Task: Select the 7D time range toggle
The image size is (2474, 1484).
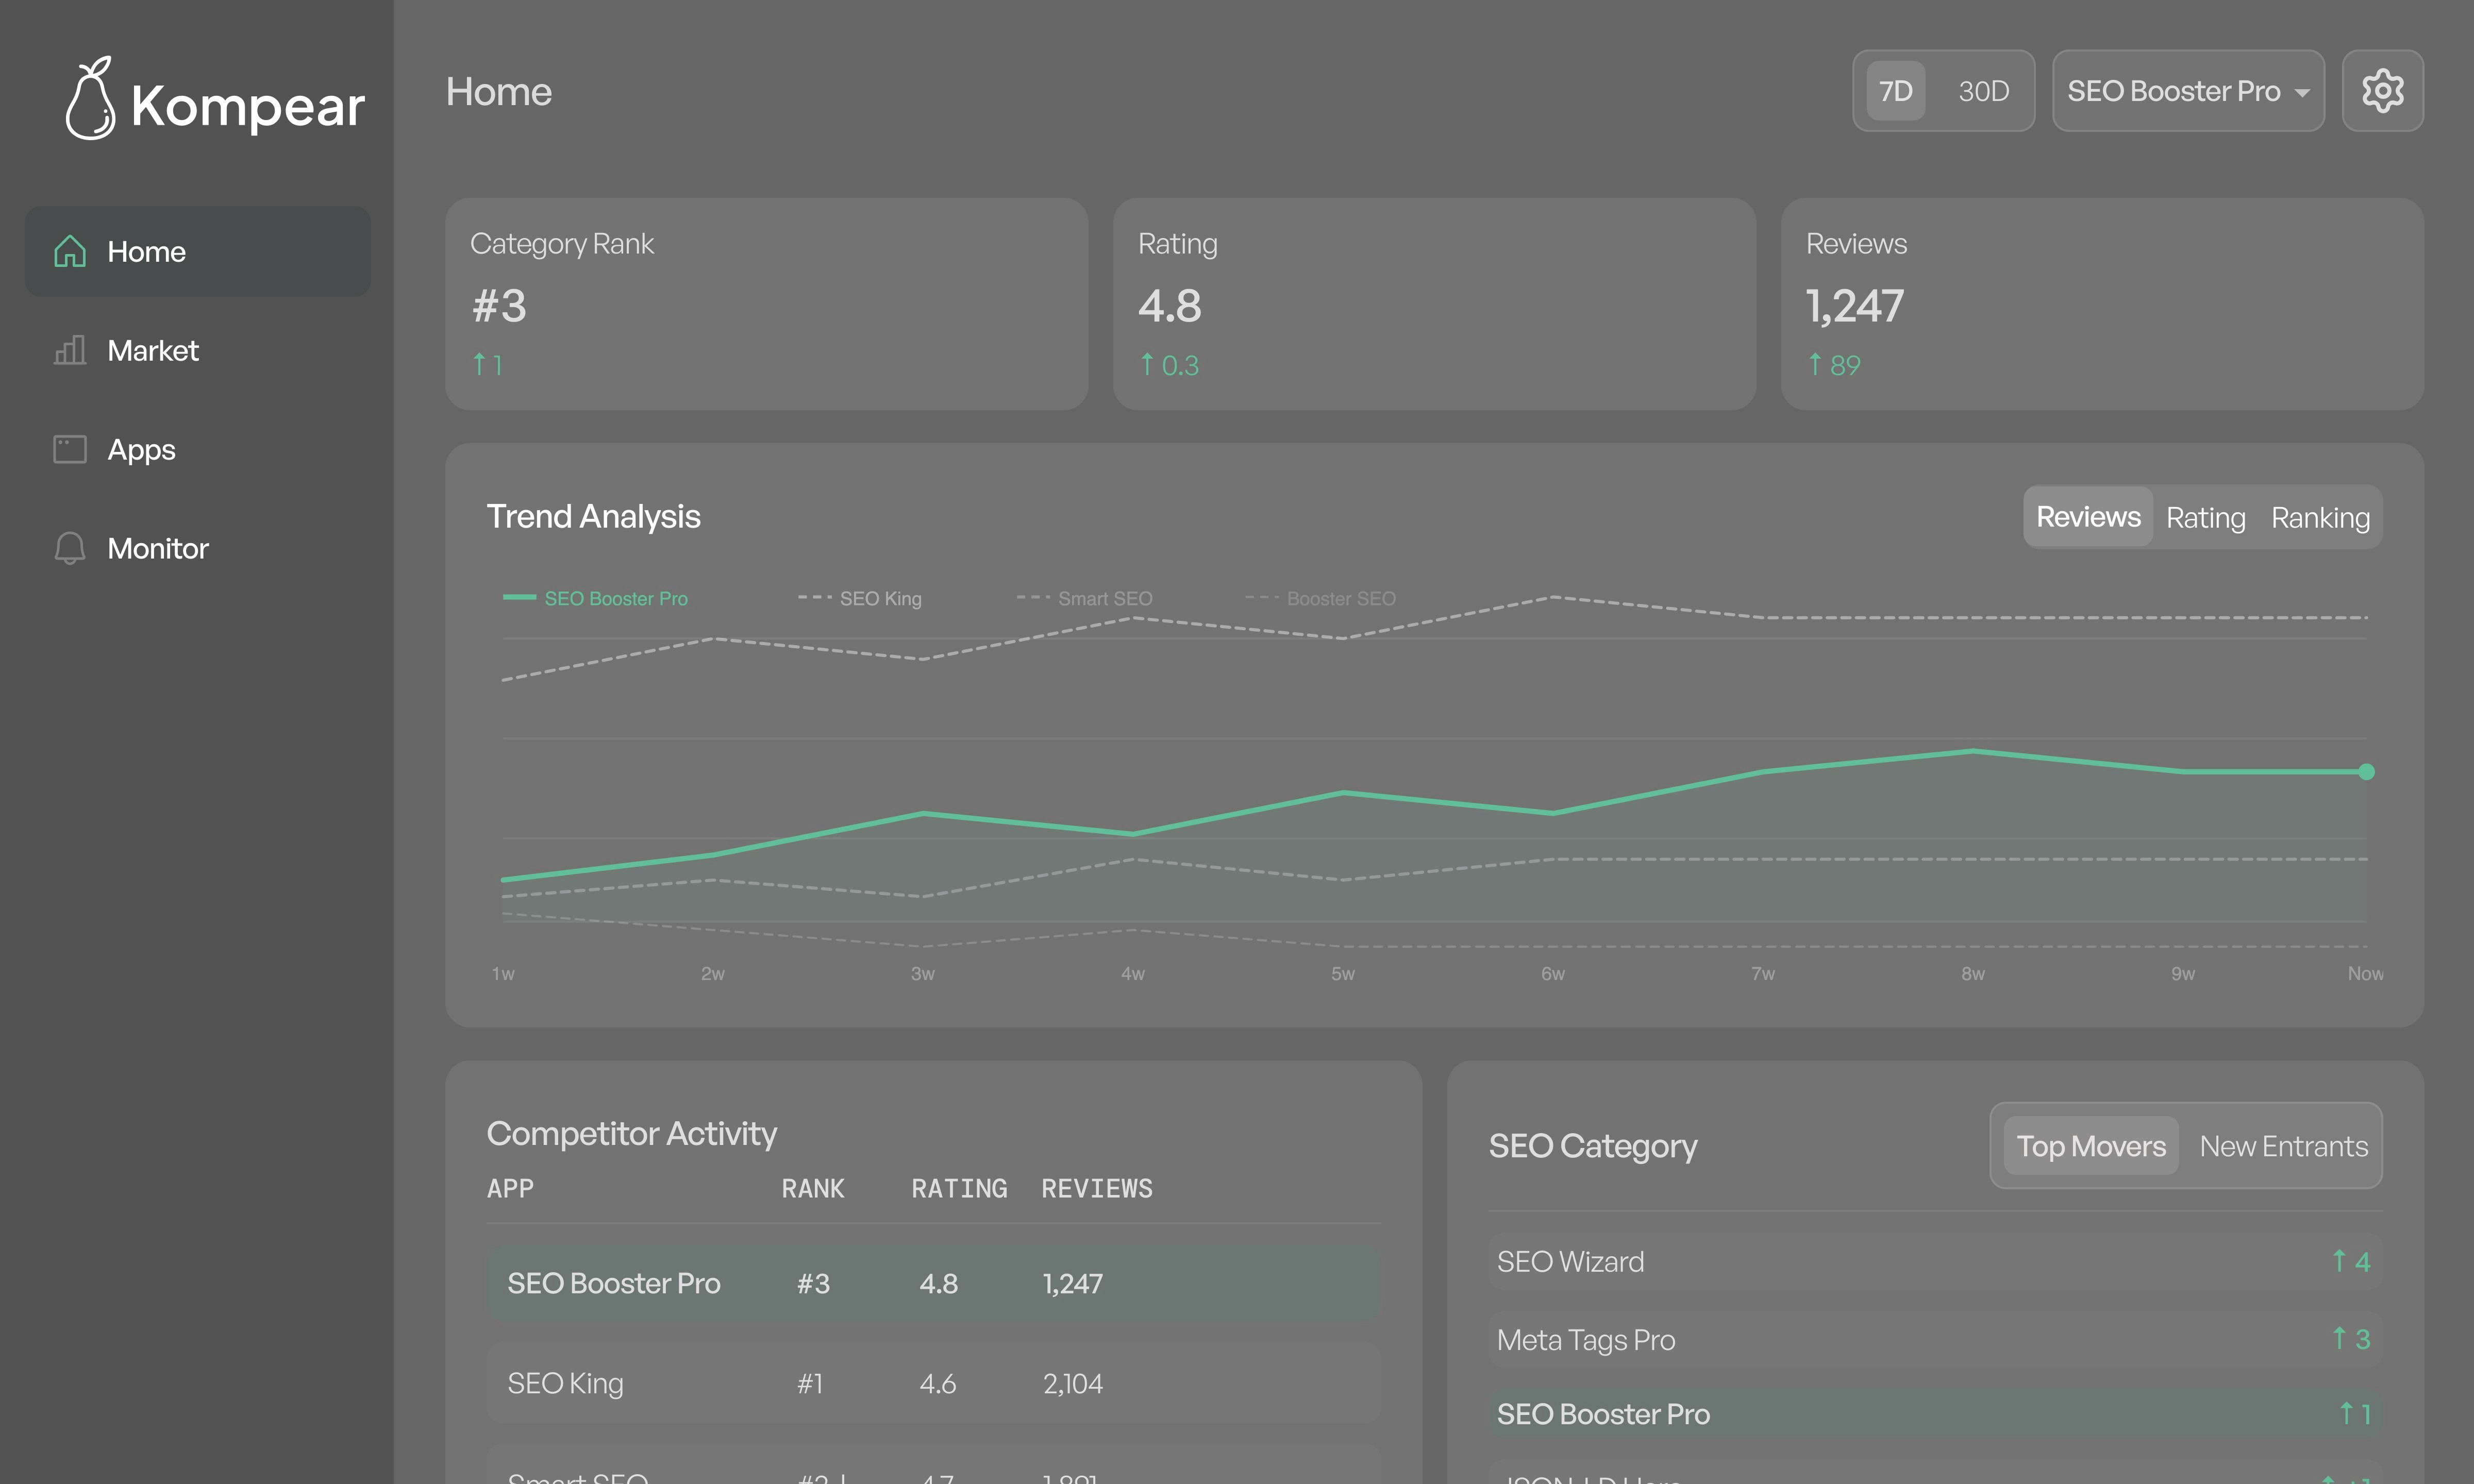Action: [x=1895, y=91]
